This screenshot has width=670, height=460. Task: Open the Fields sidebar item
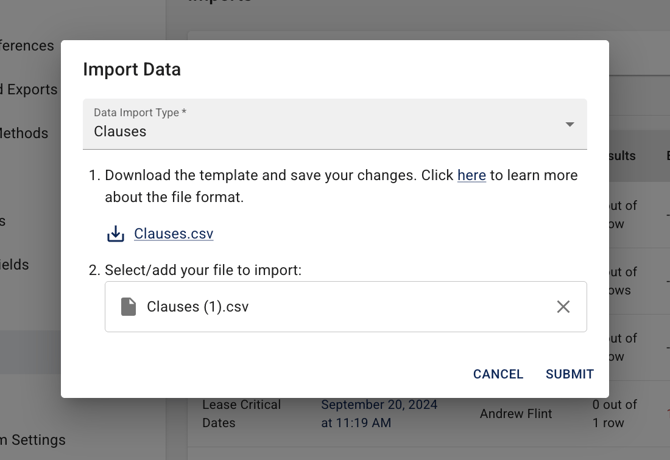14,265
